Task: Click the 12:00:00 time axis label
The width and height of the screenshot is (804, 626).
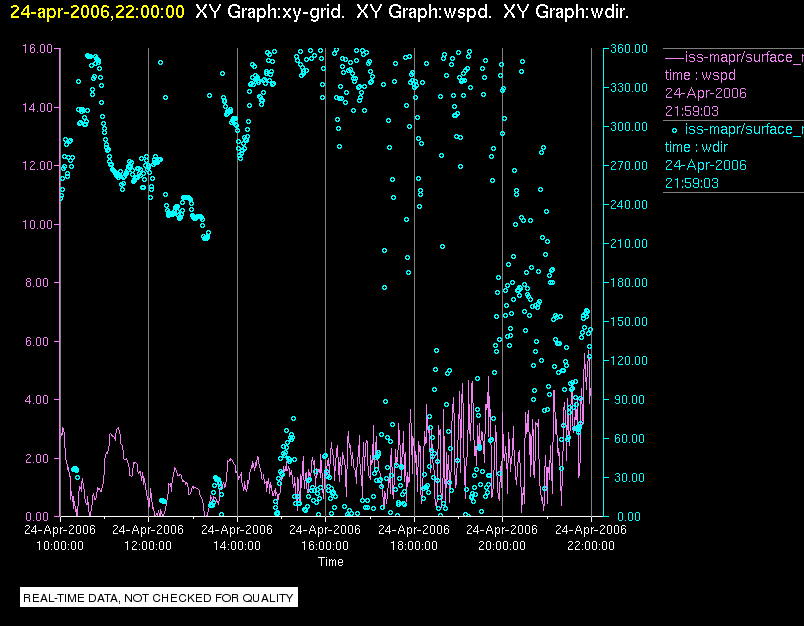Action: click(148, 546)
